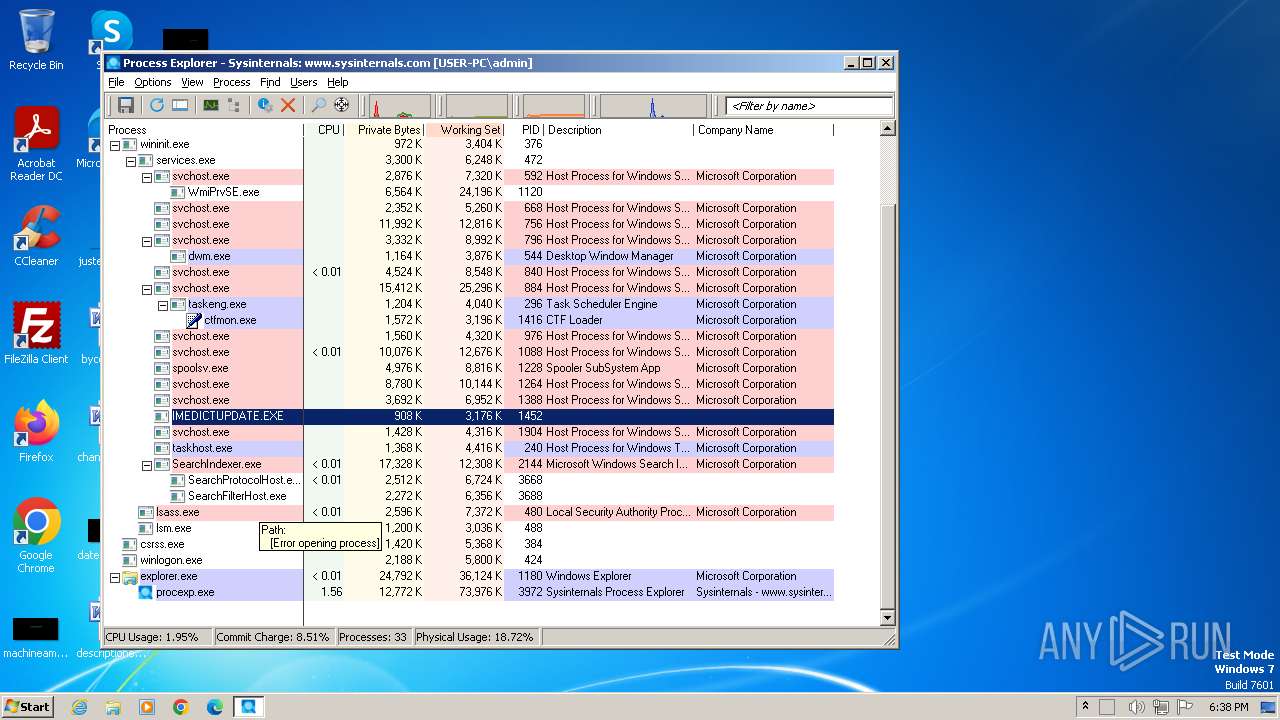Select the spoolsv.exe process row
The width and height of the screenshot is (1280, 720).
tap(469, 368)
